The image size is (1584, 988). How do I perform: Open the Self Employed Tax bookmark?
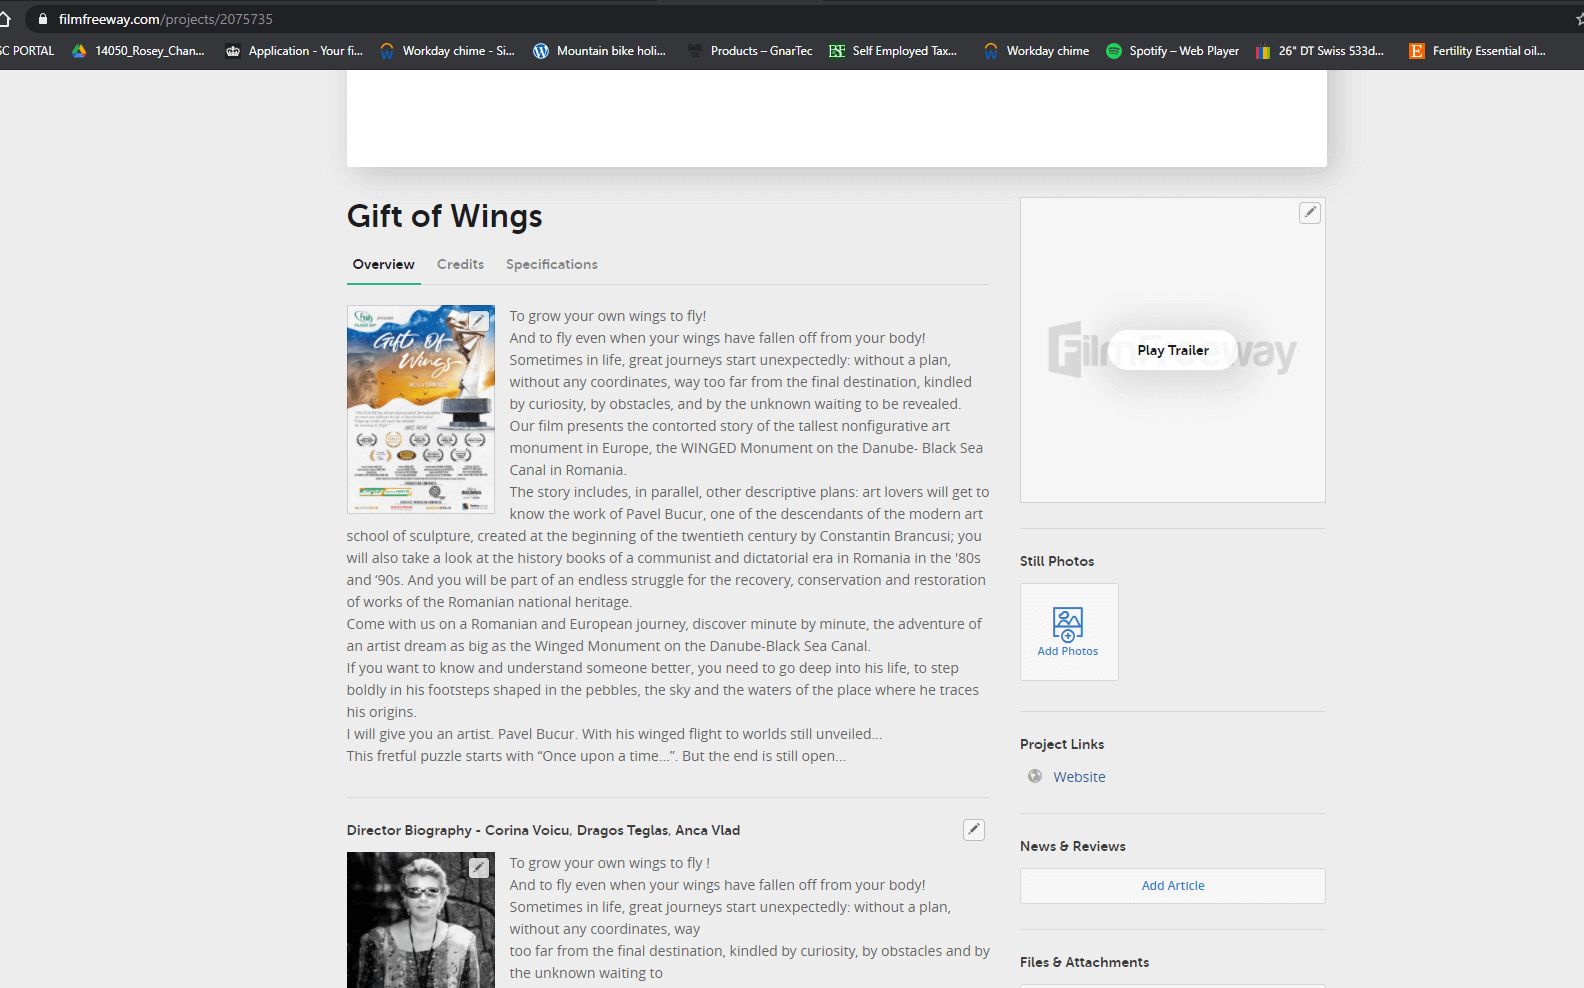click(893, 51)
